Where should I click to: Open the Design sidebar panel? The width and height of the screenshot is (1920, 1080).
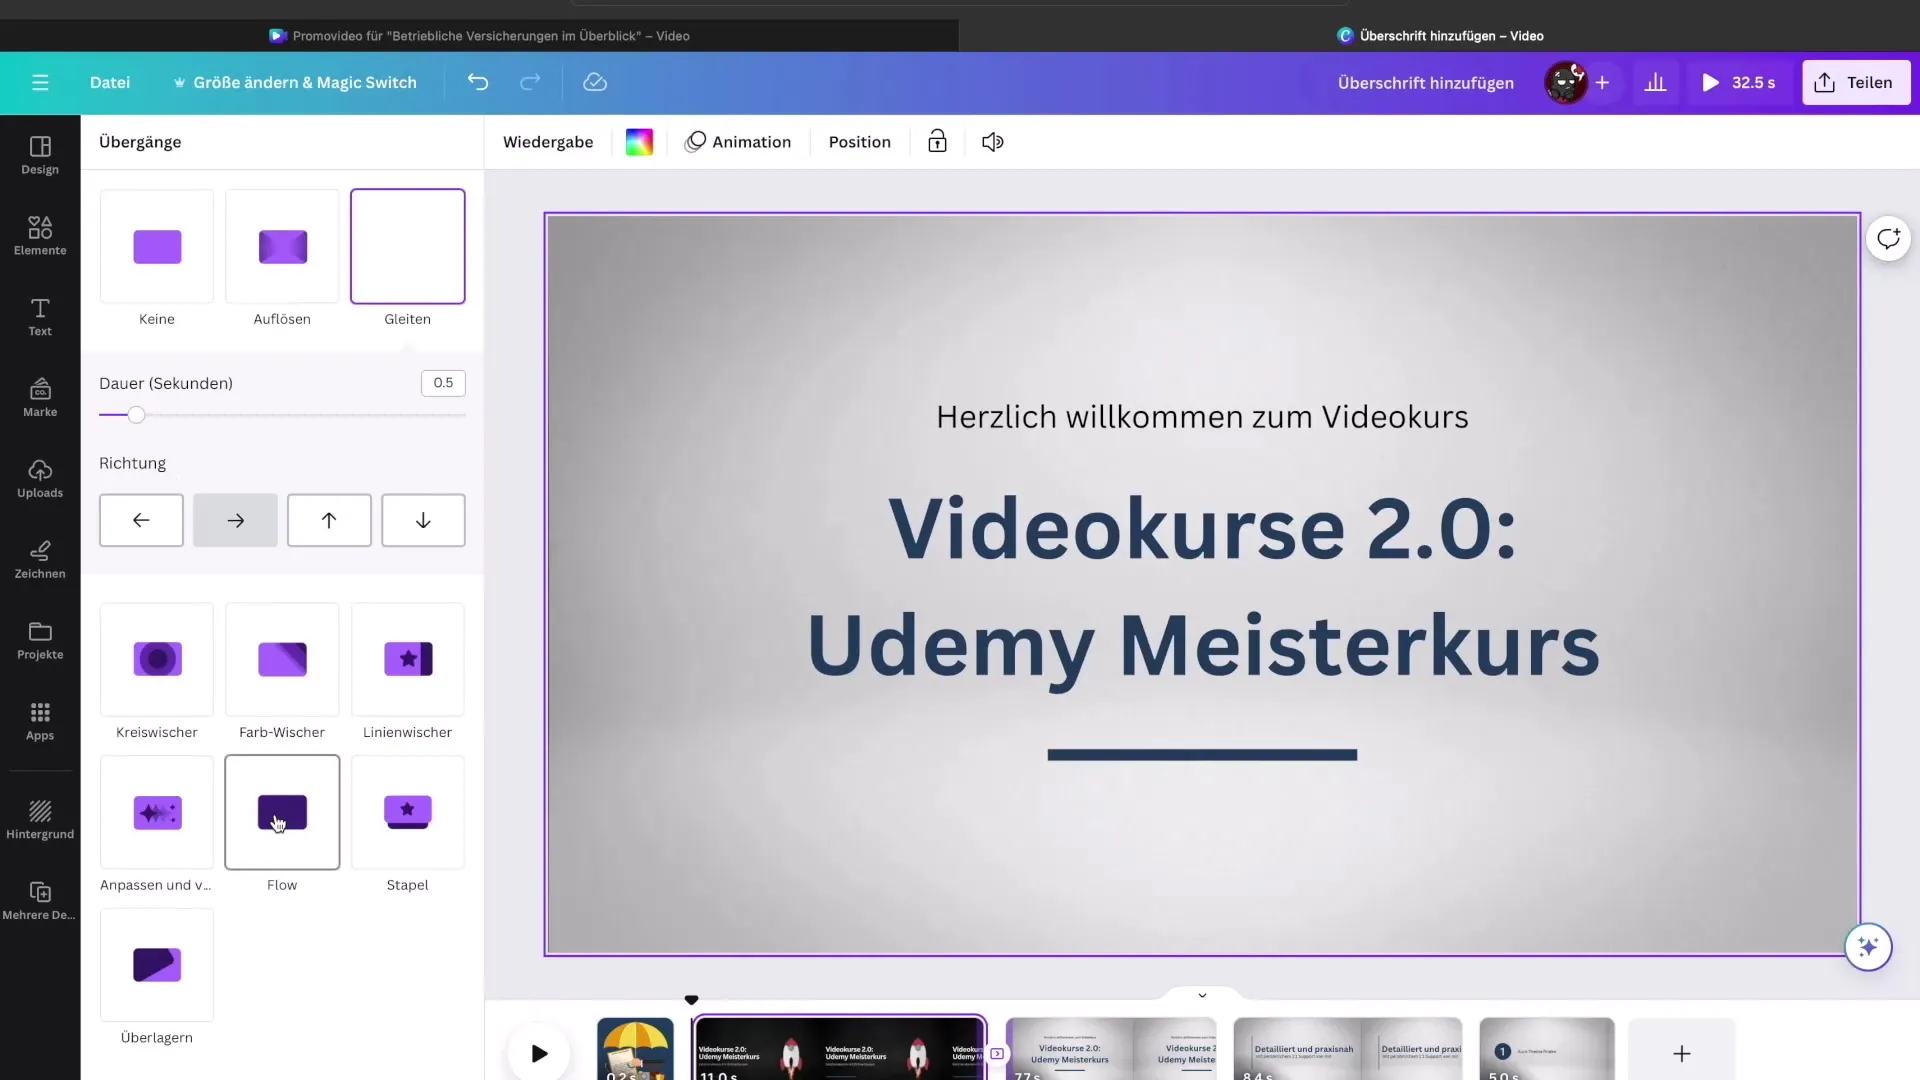tap(40, 156)
